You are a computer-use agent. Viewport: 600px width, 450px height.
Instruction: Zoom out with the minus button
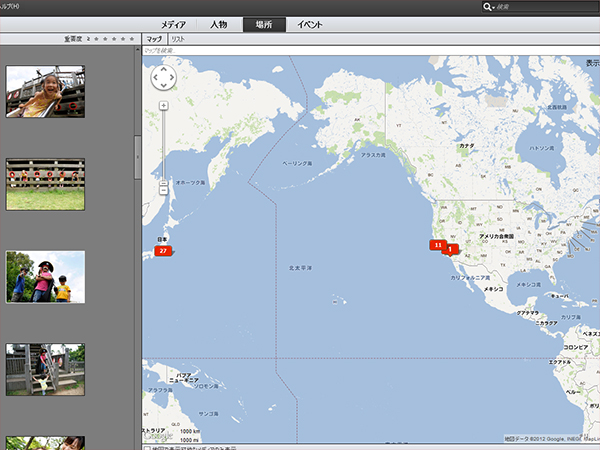coord(164,190)
